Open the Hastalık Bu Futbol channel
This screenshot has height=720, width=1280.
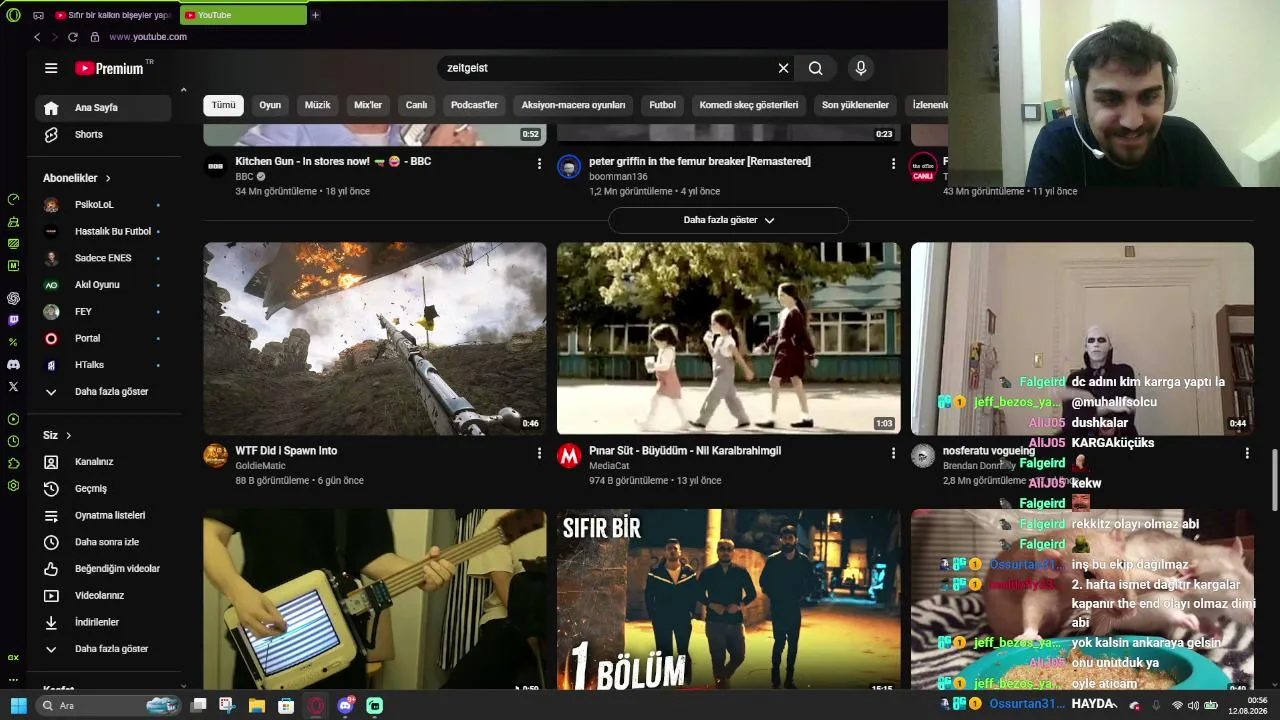[104, 231]
